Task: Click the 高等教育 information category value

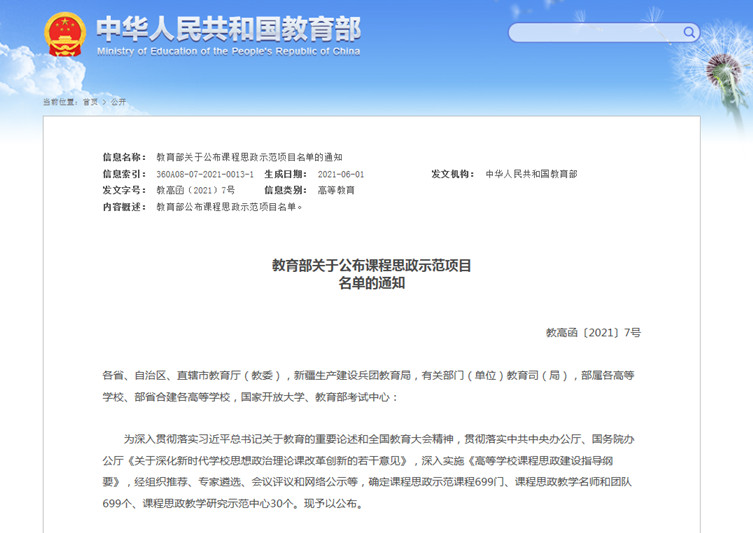Action: tap(336, 190)
